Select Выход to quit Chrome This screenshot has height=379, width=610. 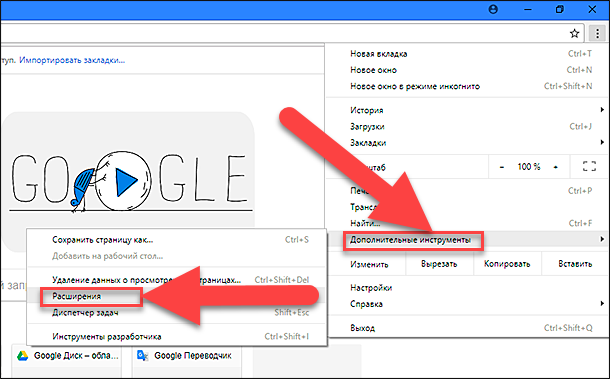[468, 328]
